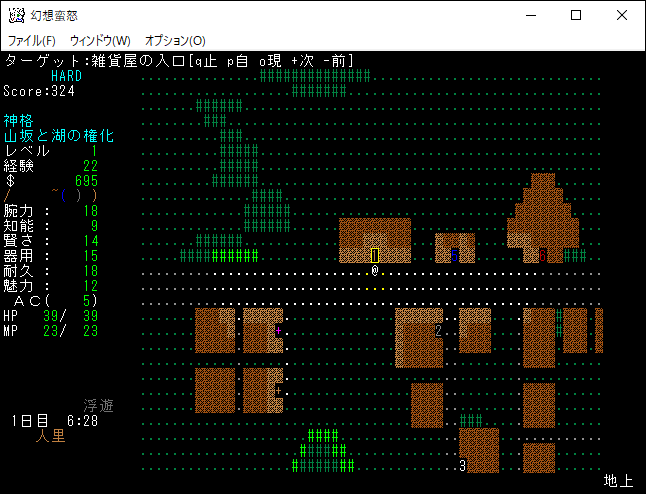
Task: Click the MP 23/23 status line
Action: (50, 331)
